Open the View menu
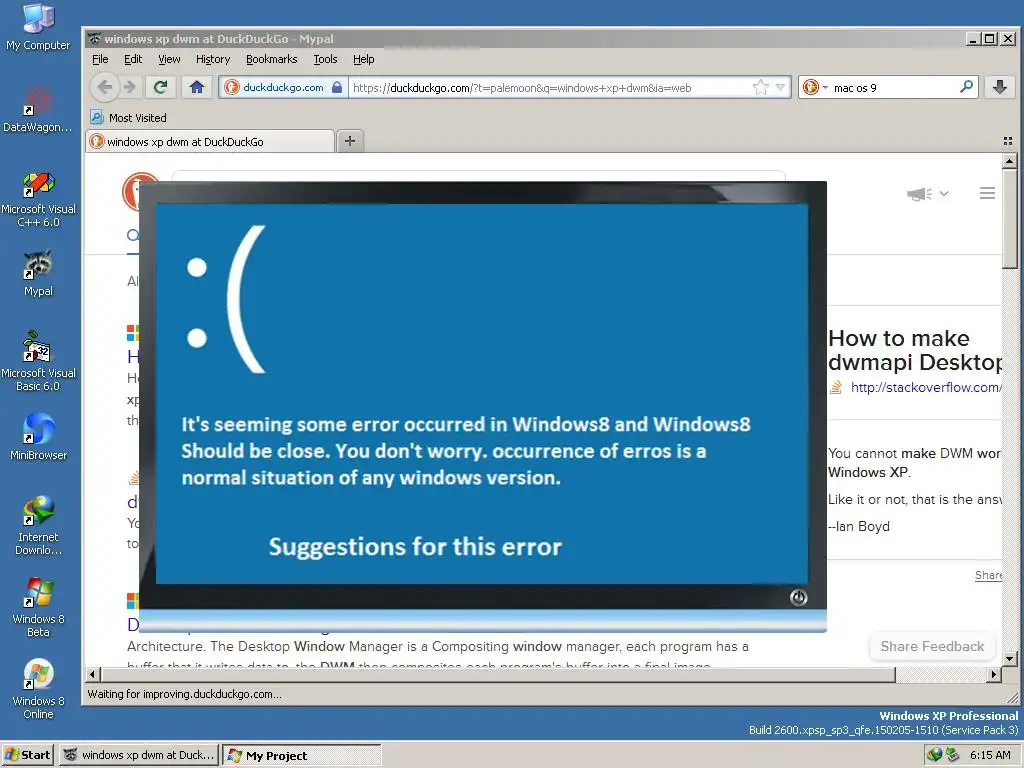1024x768 pixels. (x=169, y=59)
